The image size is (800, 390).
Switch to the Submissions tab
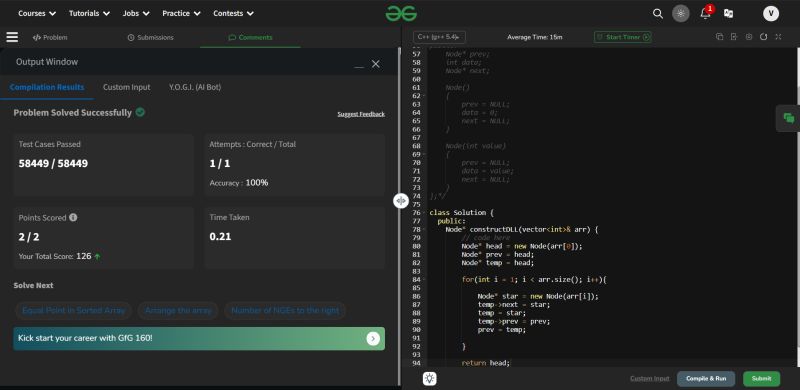(x=151, y=37)
